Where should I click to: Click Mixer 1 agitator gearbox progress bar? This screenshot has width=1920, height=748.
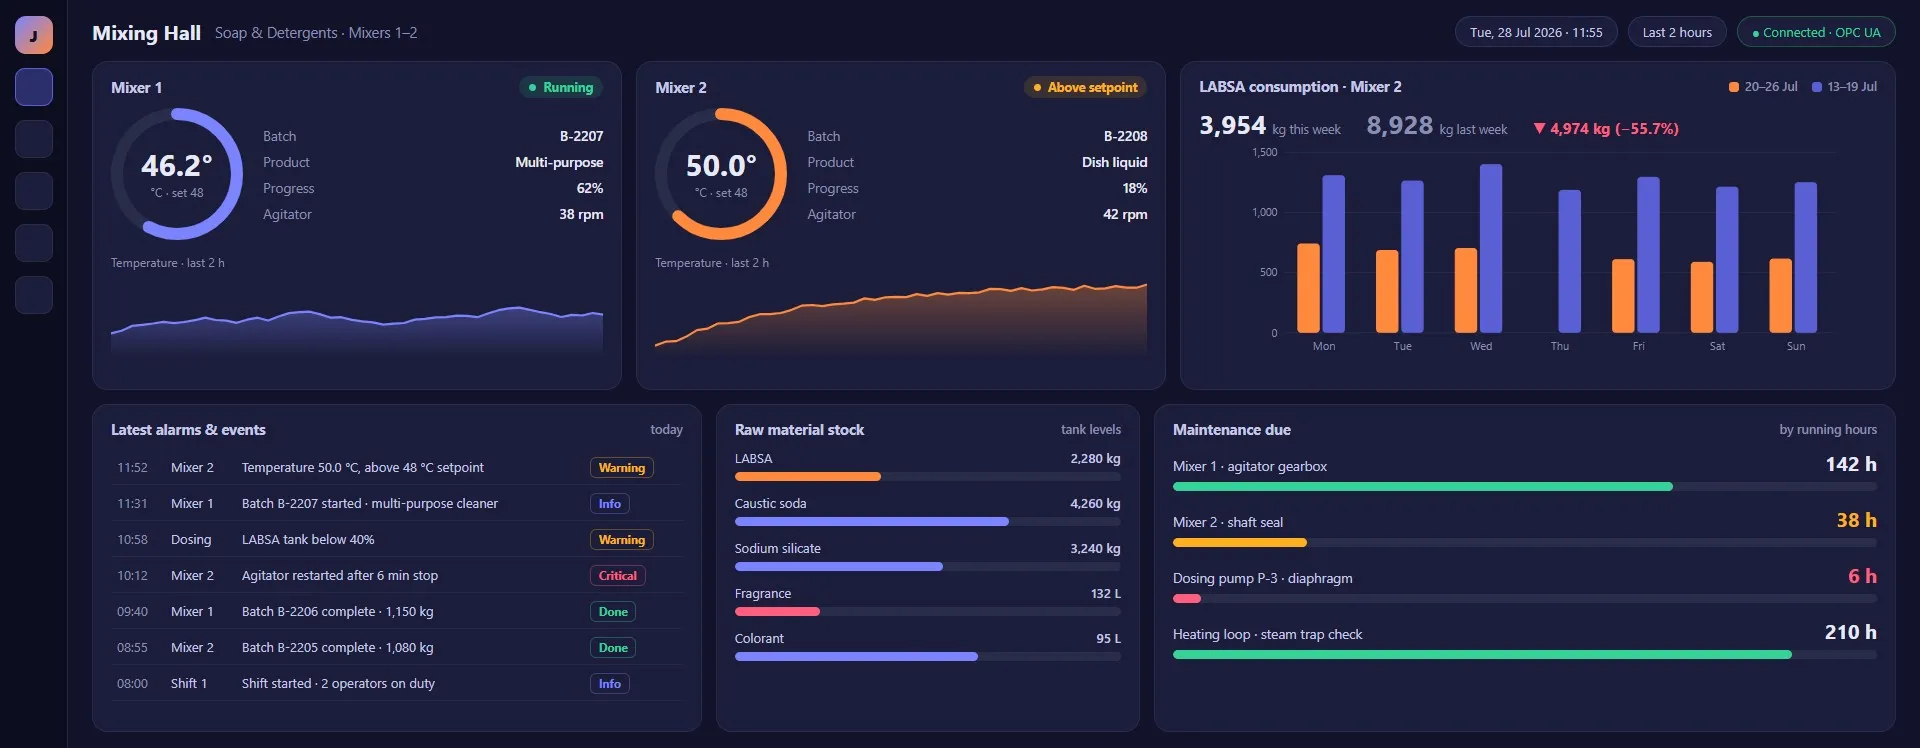1525,487
